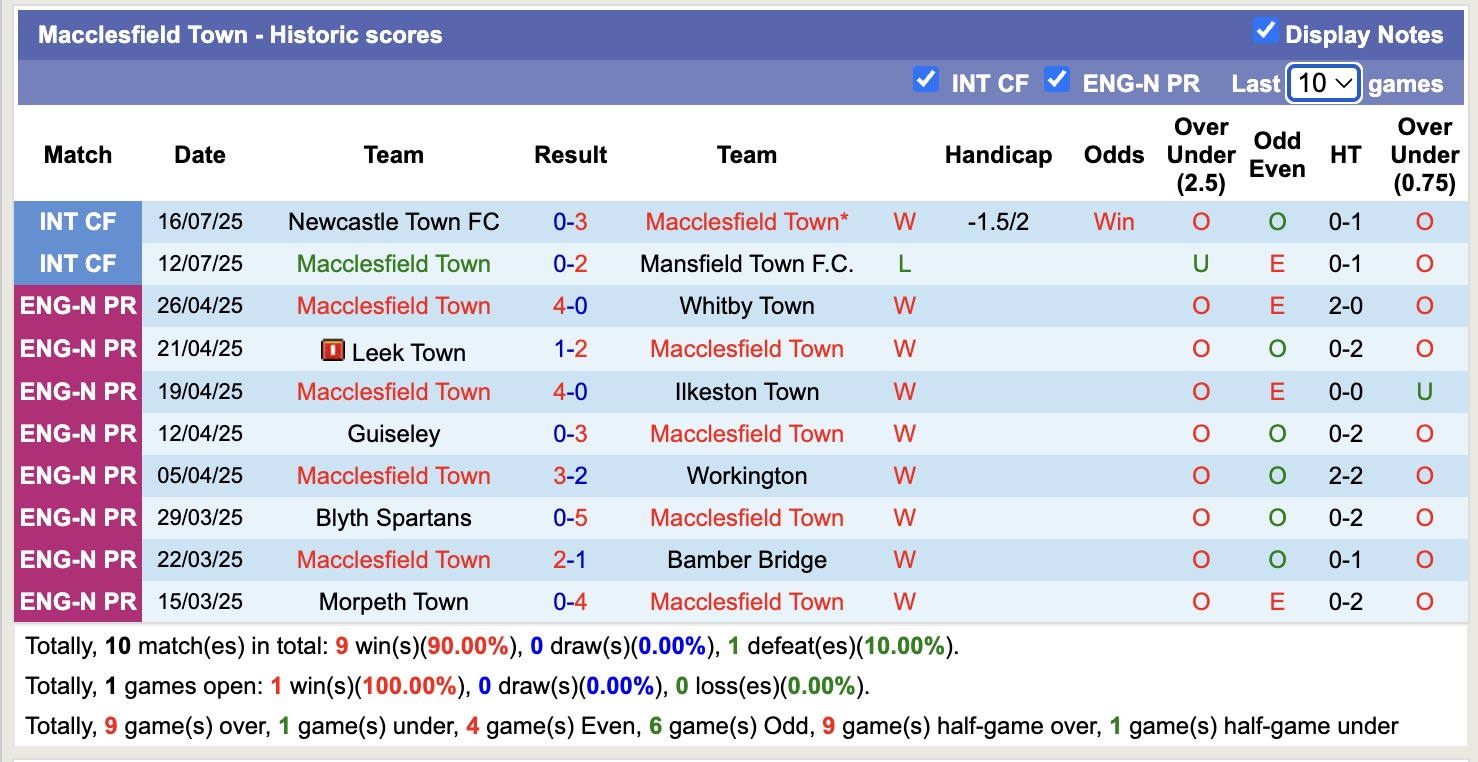Disable the ENG-N PR filter checkbox
The height and width of the screenshot is (762, 1478).
click(x=1057, y=82)
